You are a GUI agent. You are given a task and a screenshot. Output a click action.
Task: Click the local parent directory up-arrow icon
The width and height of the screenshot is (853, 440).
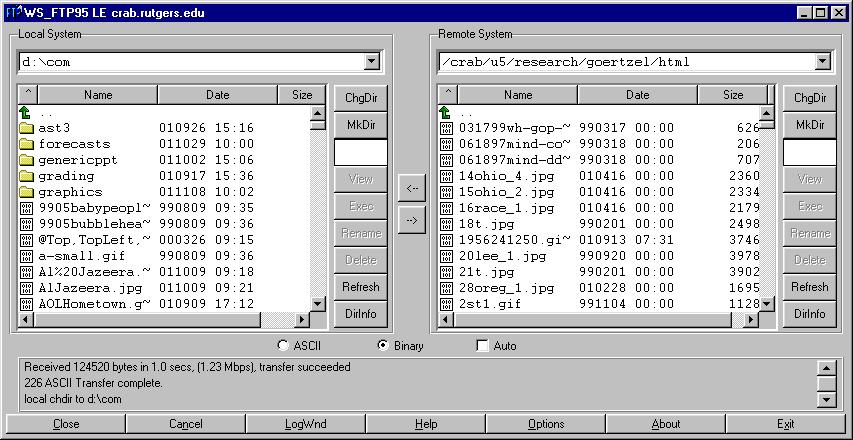coord(26,112)
